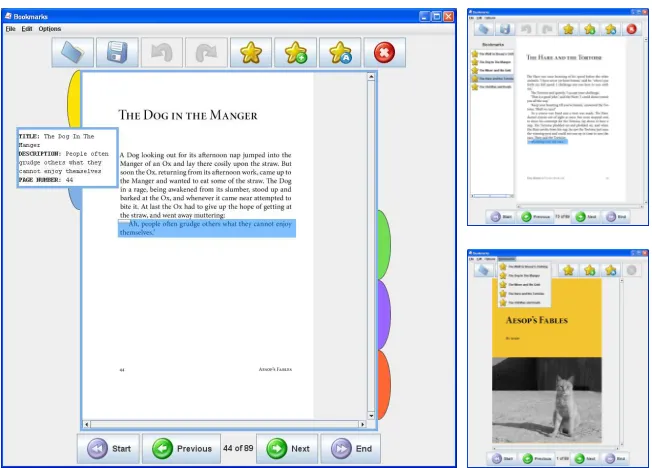Click Previous page button in main window

click(181, 448)
